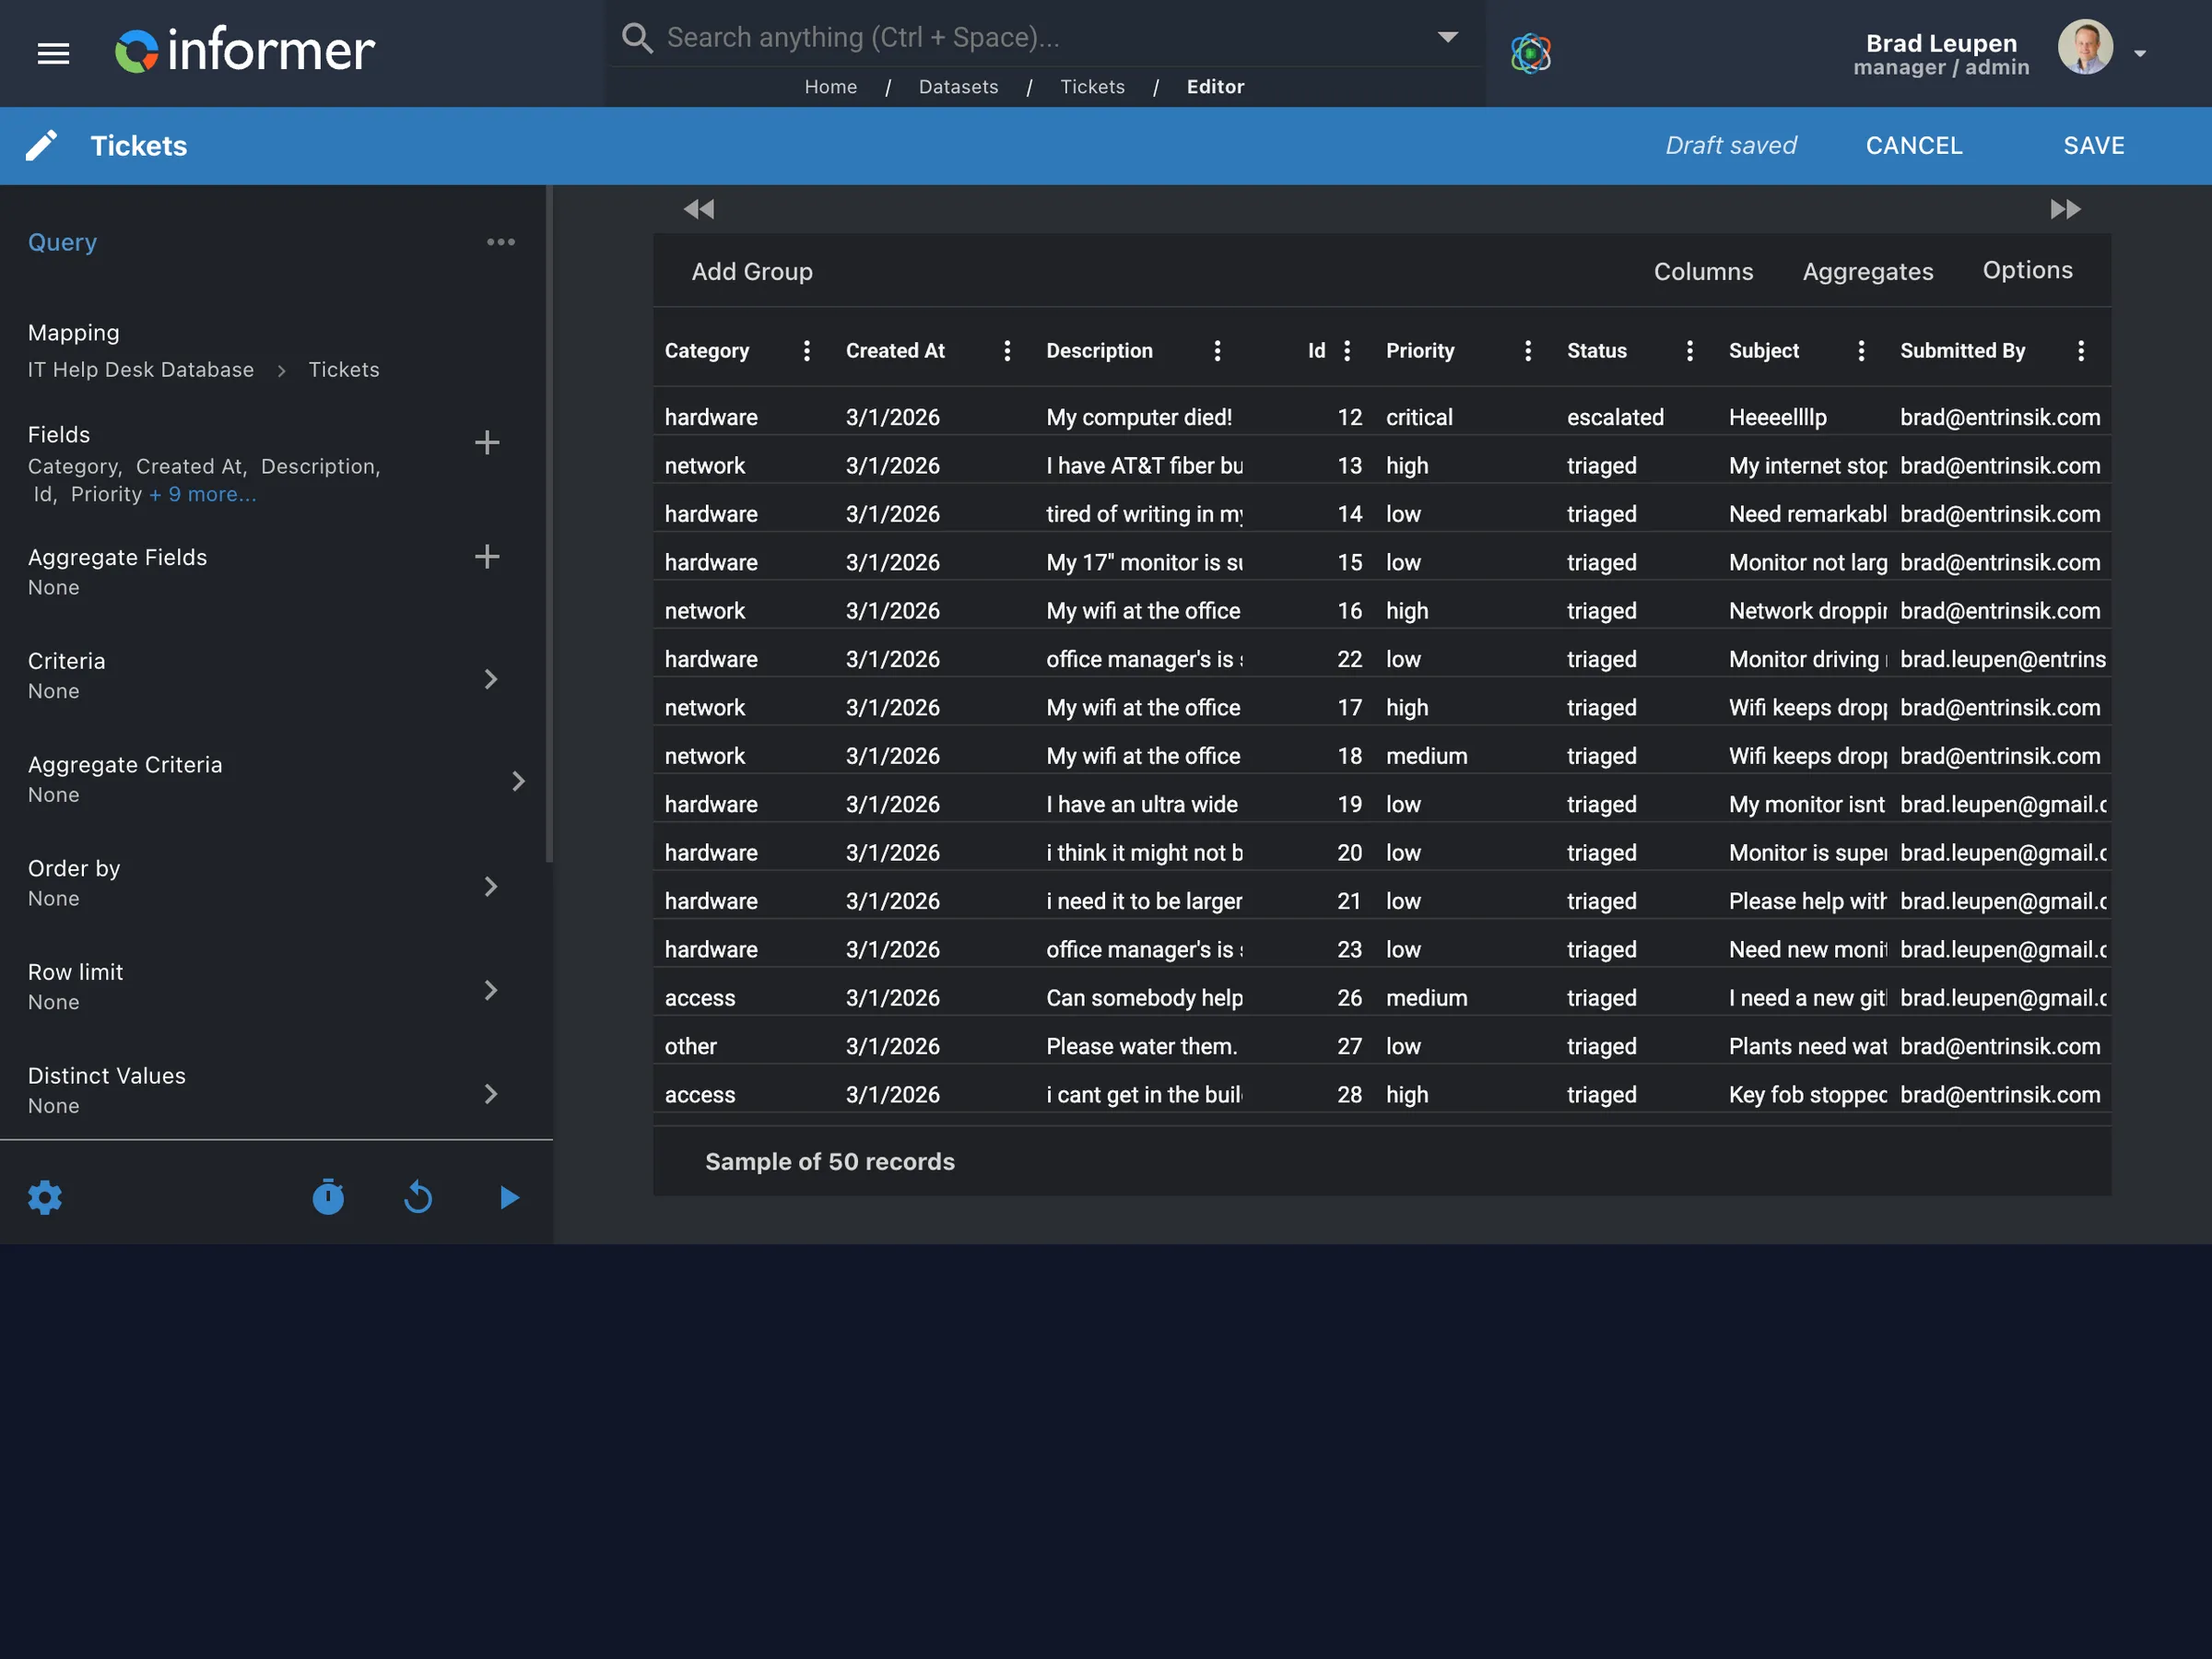Expand the Order by section
This screenshot has height=1659, width=2212.
491,886
